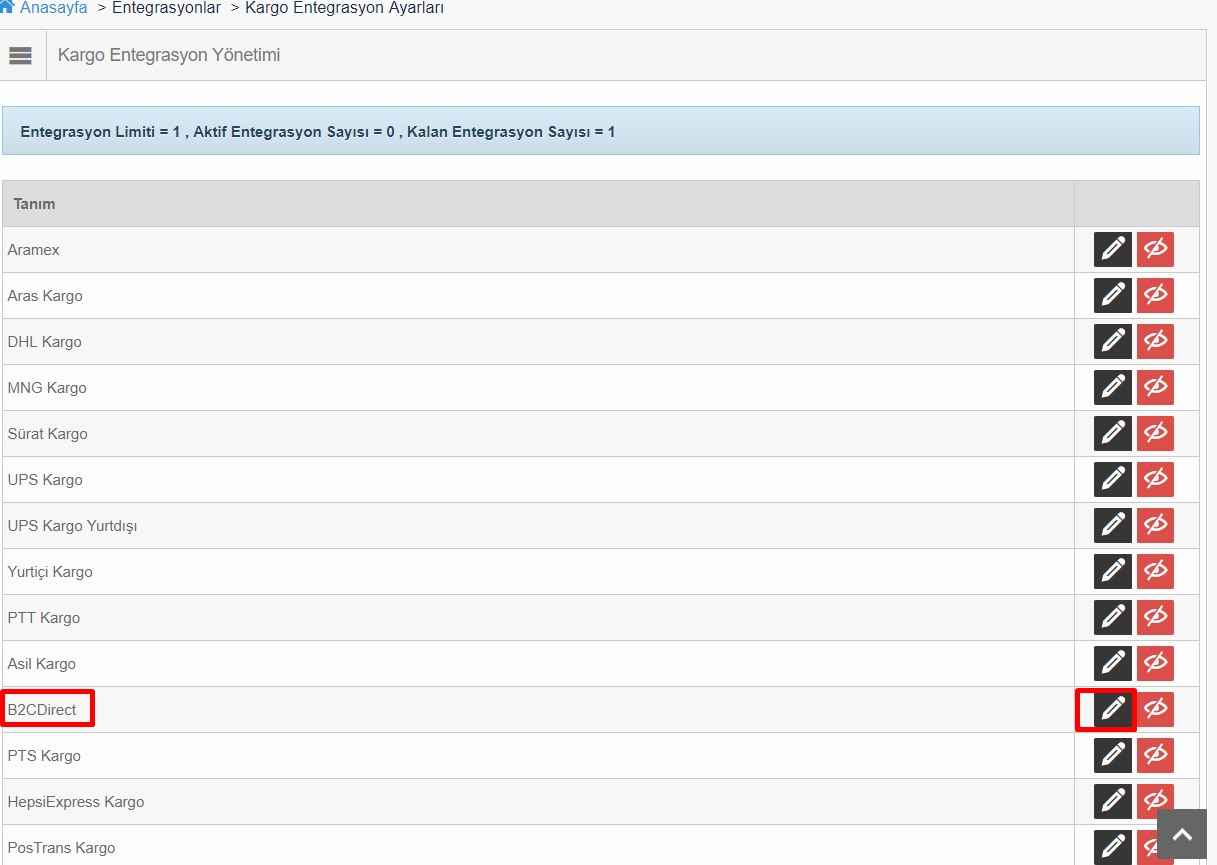Viewport: 1217px width, 865px height.
Task: Go to top with arrow button
Action: (x=1182, y=835)
